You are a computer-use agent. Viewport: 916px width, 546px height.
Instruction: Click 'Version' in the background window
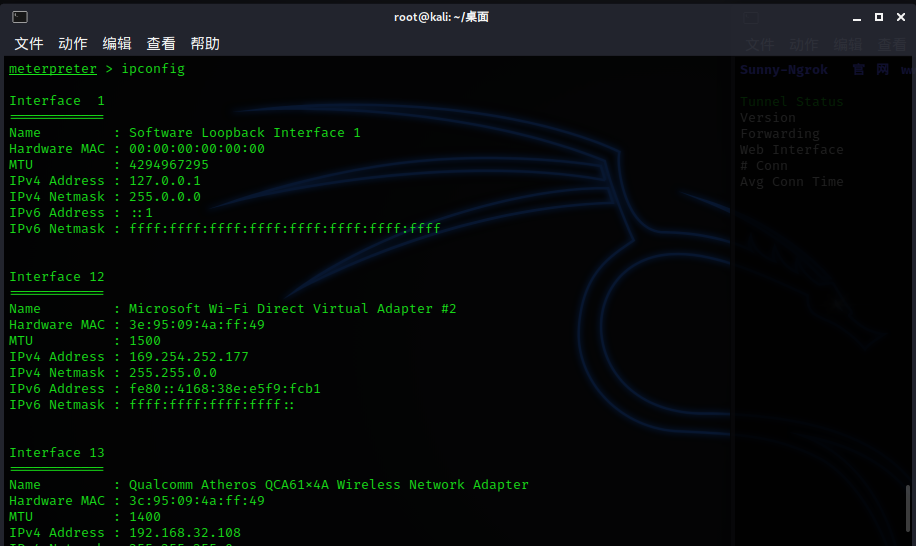click(x=768, y=118)
